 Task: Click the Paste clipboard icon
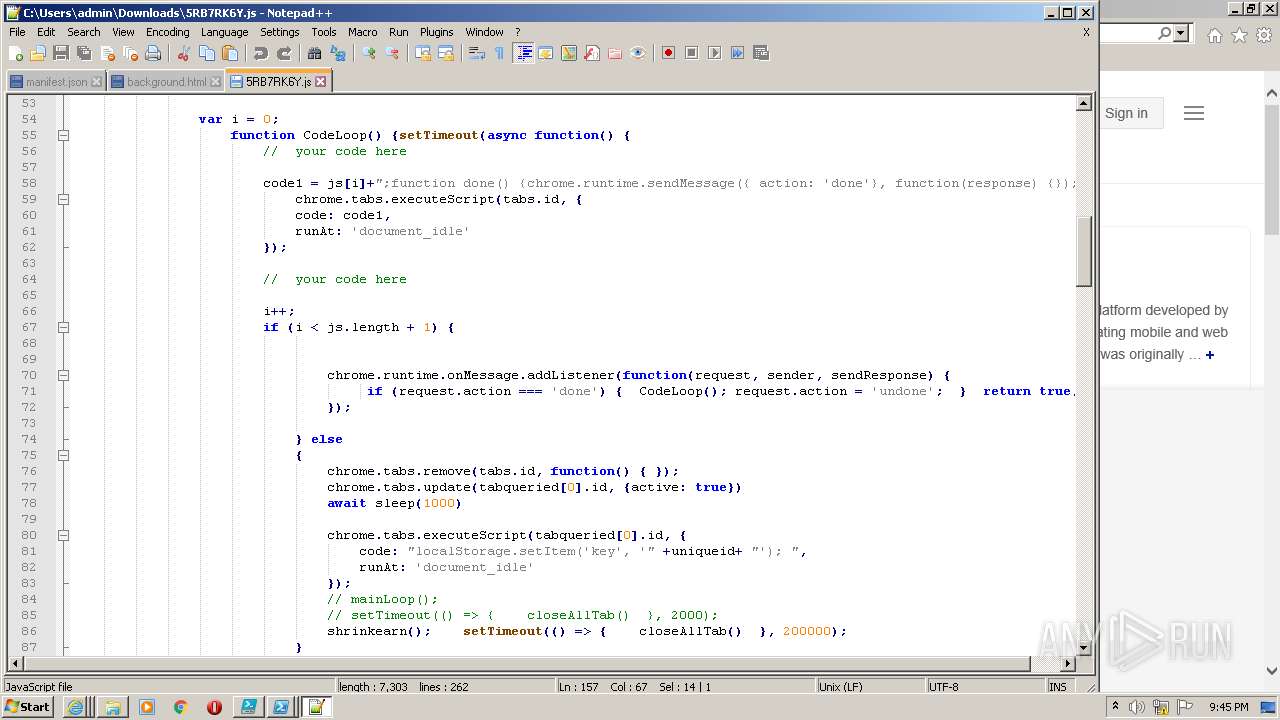[x=230, y=53]
